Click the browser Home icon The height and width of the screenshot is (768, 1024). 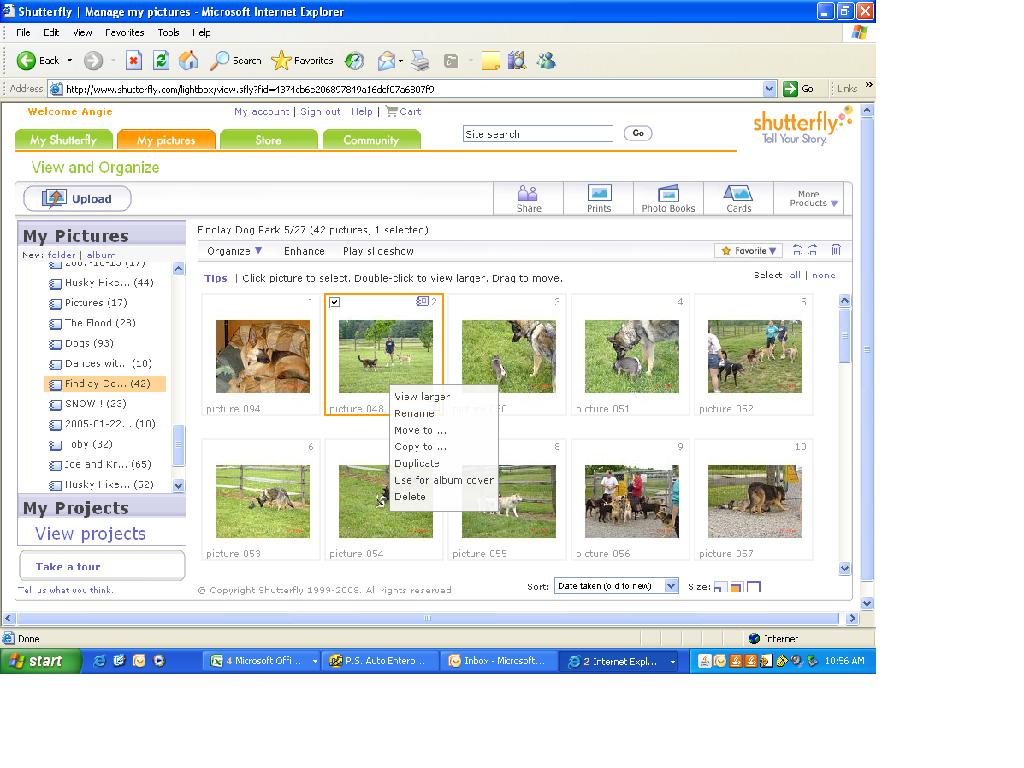188,61
